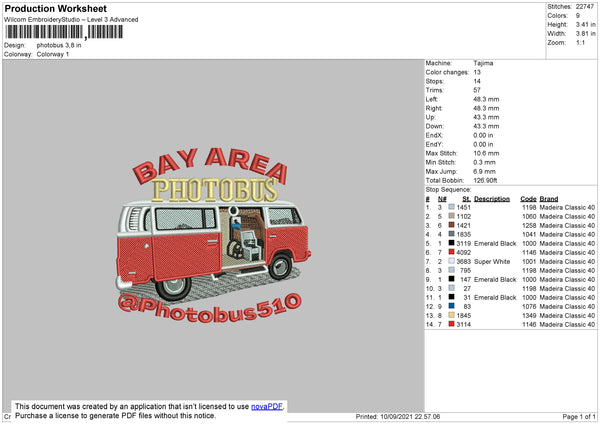Click the Height value "3.41 in"
Screen dimensions: 600x424
click(x=585, y=24)
